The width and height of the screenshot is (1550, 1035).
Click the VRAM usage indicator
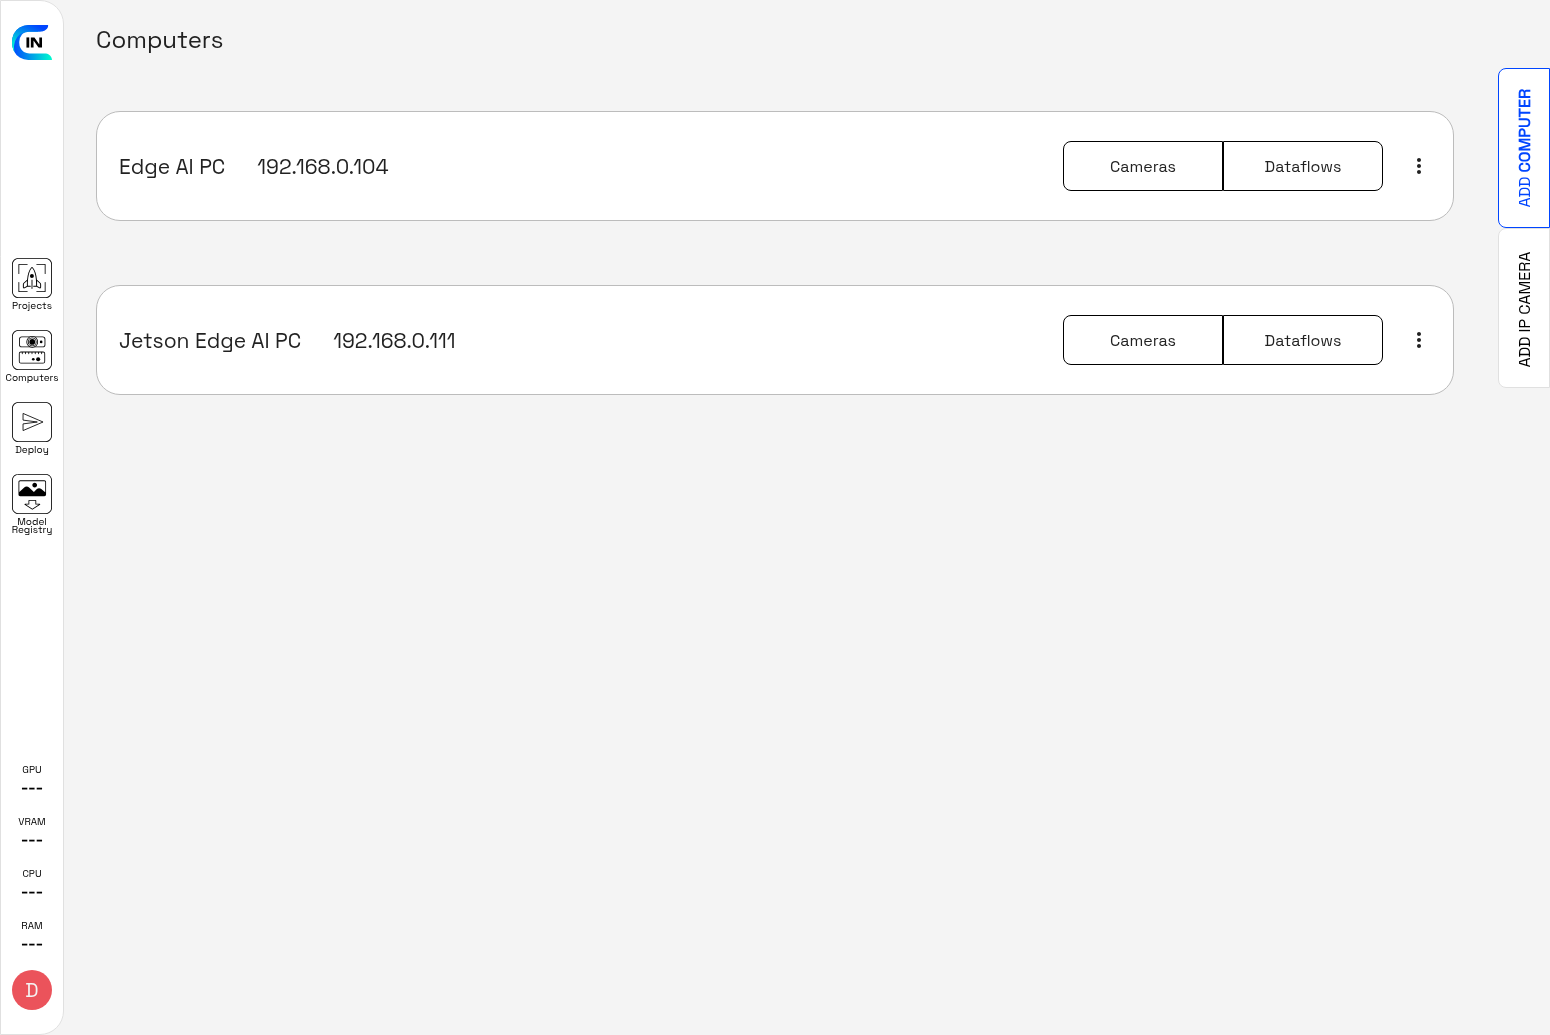[32, 832]
